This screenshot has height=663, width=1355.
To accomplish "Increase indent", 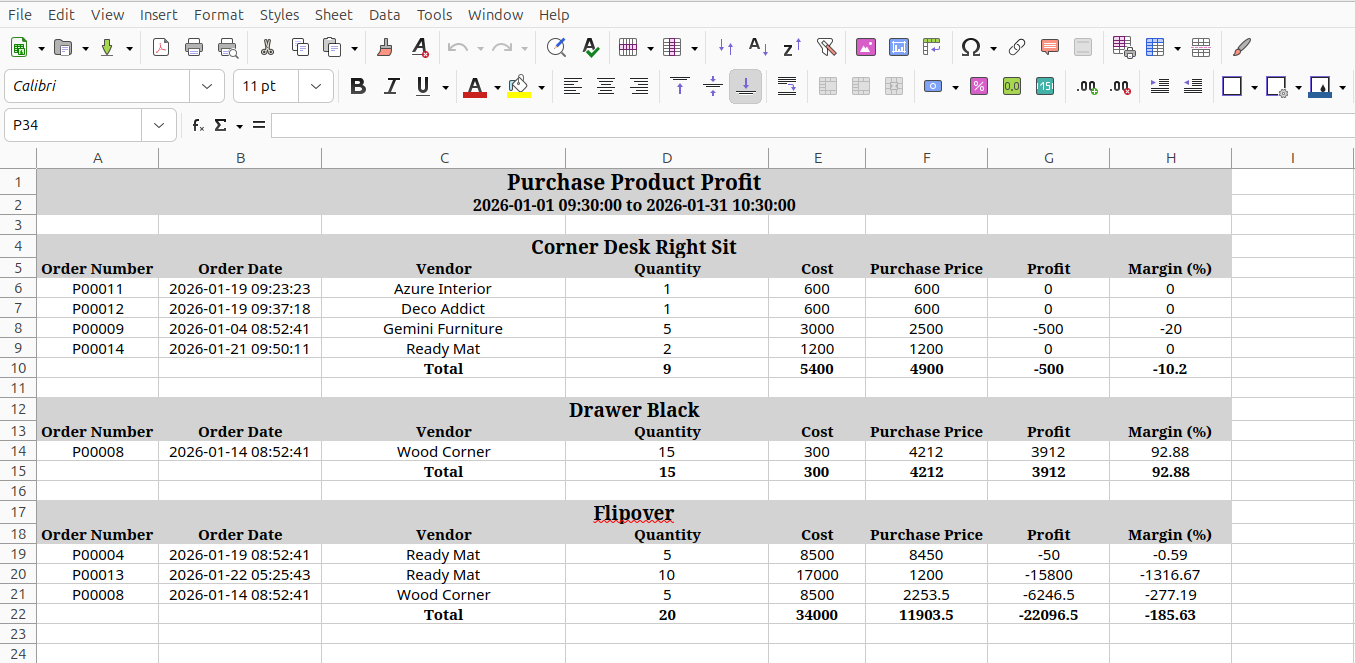I will (x=1160, y=86).
